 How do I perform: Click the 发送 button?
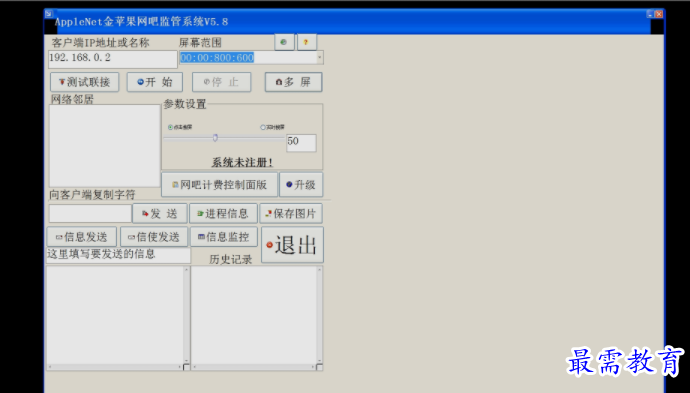click(x=160, y=213)
